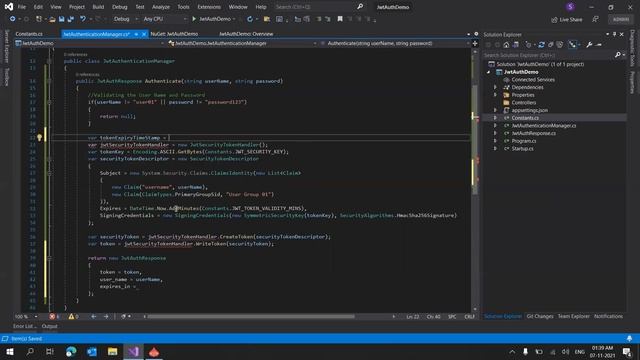The height and width of the screenshot is (360, 640).
Task: Click the toolbar Restart/refresh circular arrow icon
Action: (x=250, y=19)
